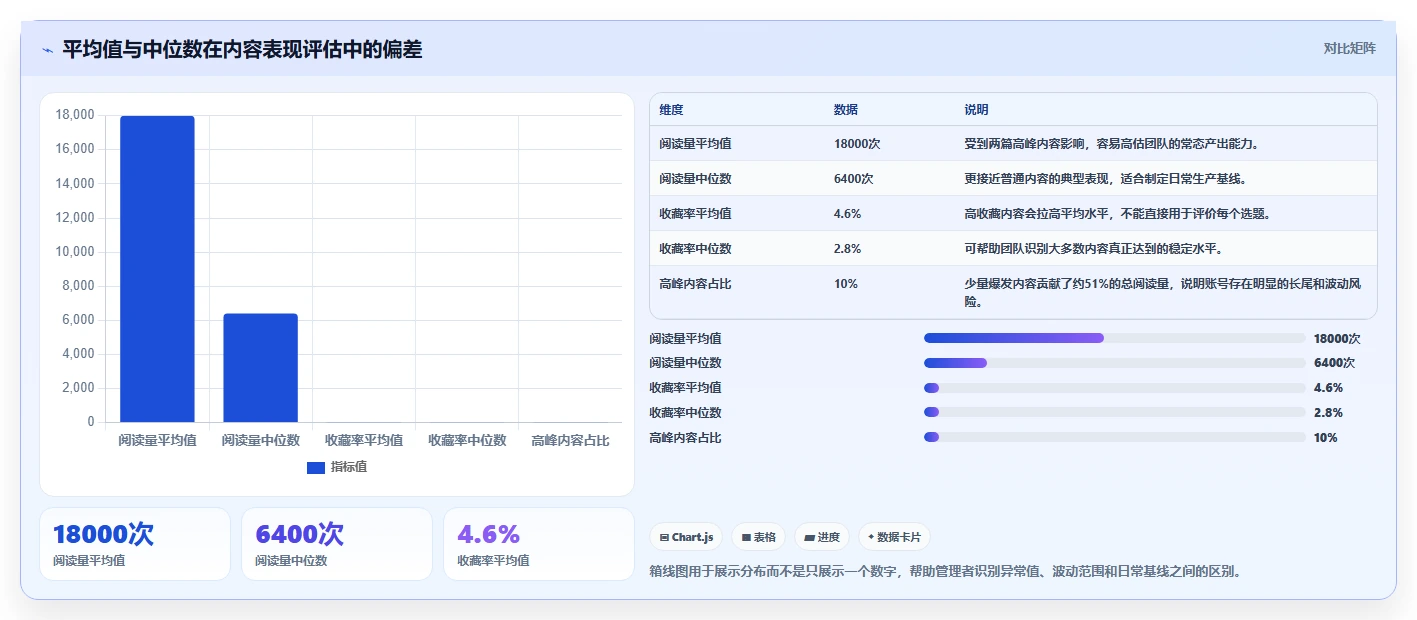
Task: Click the heading 平均值与中位数在内容表现评估中的偏差
Action: click(x=242, y=50)
